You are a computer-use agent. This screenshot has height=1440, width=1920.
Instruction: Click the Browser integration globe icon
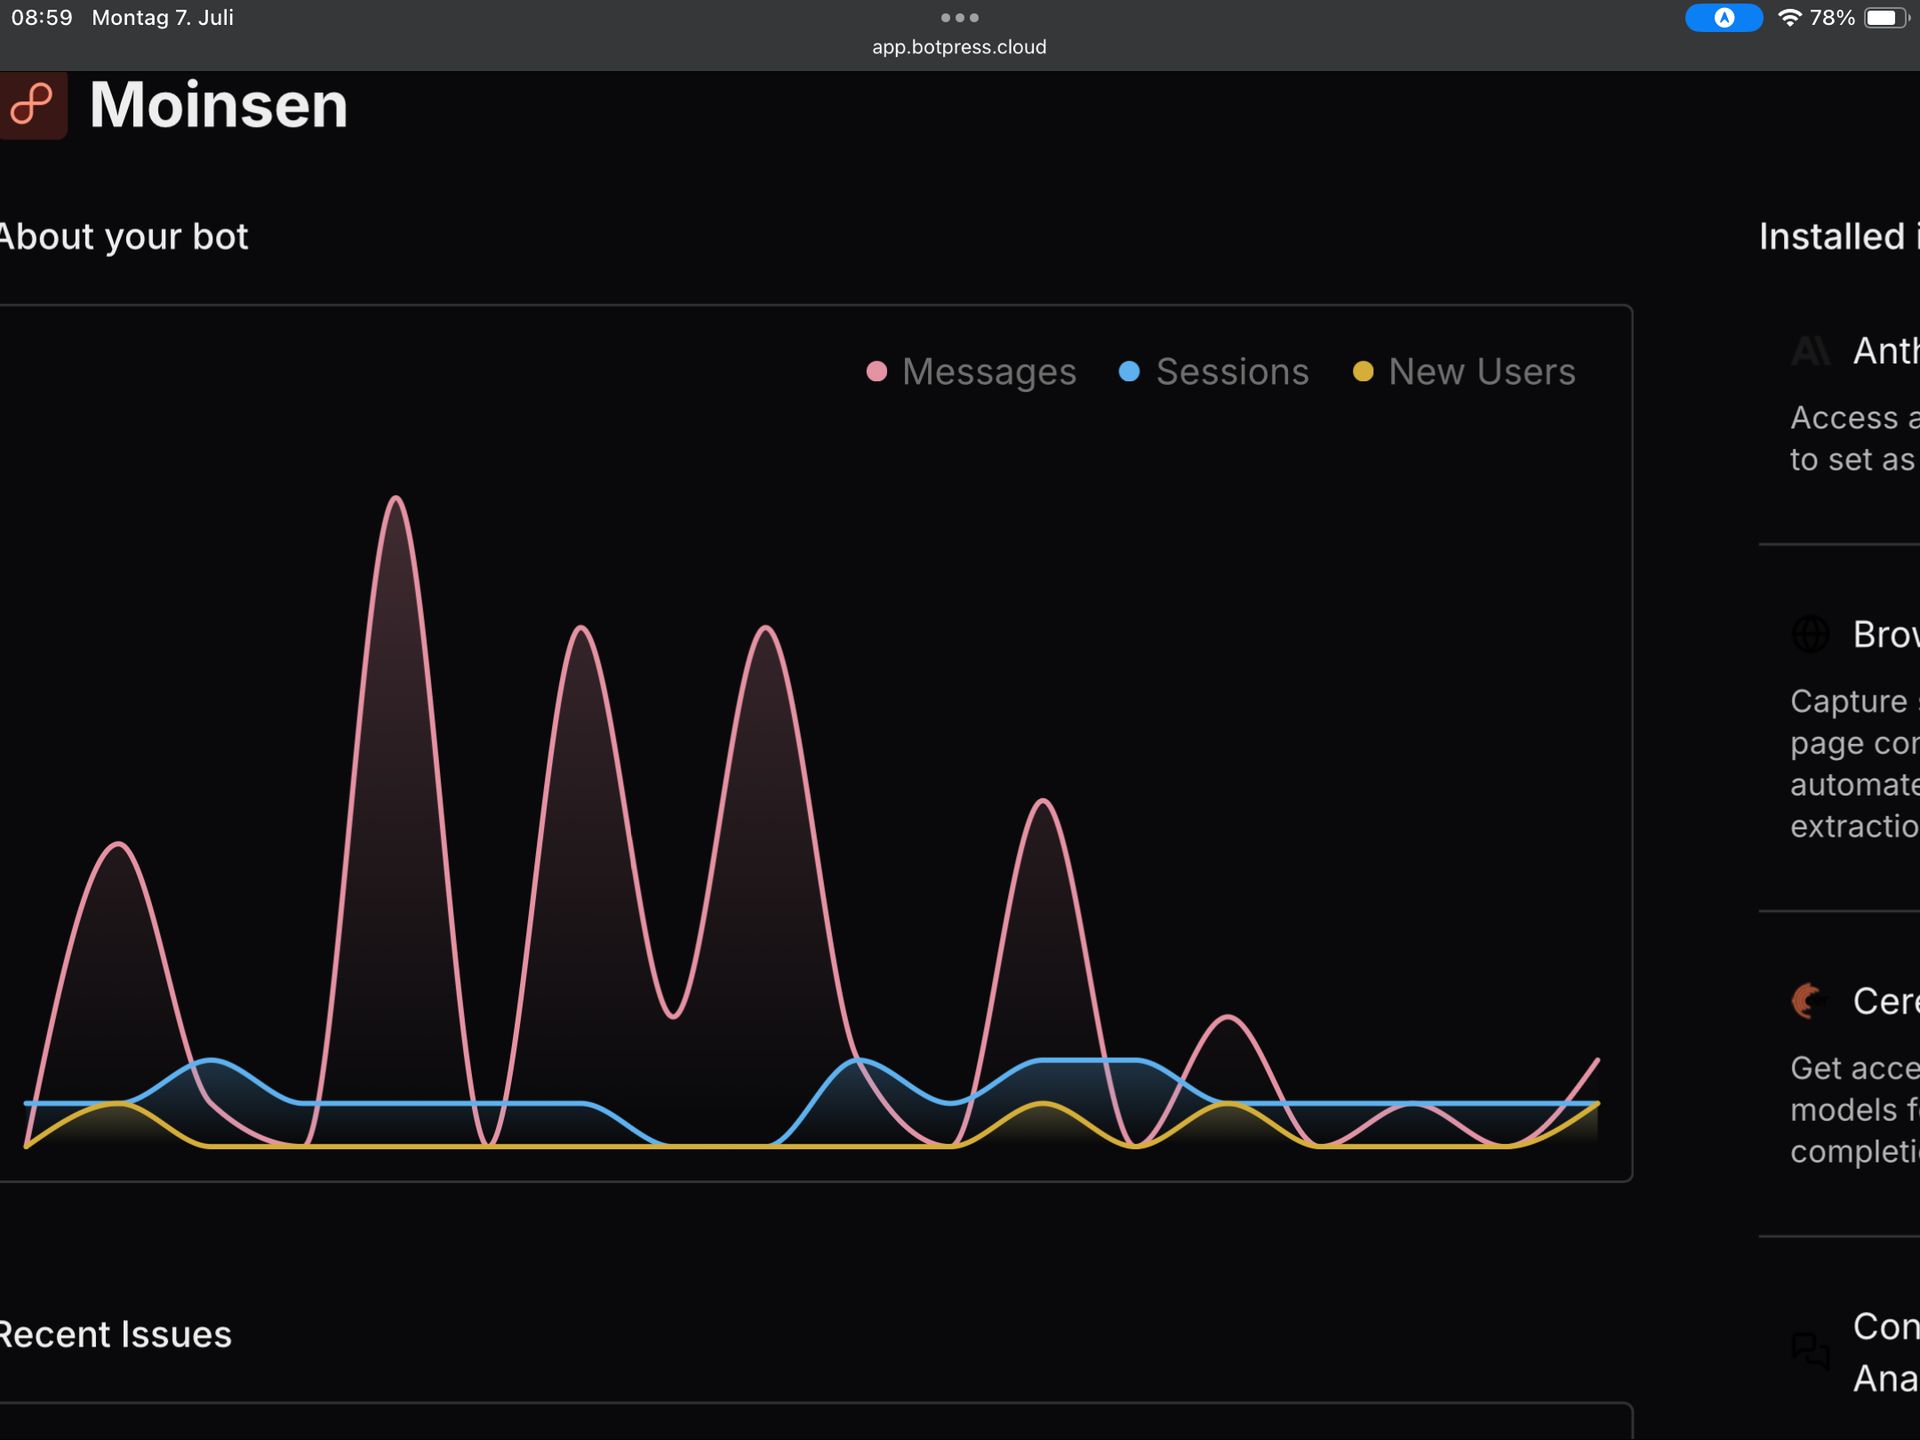(x=1810, y=634)
